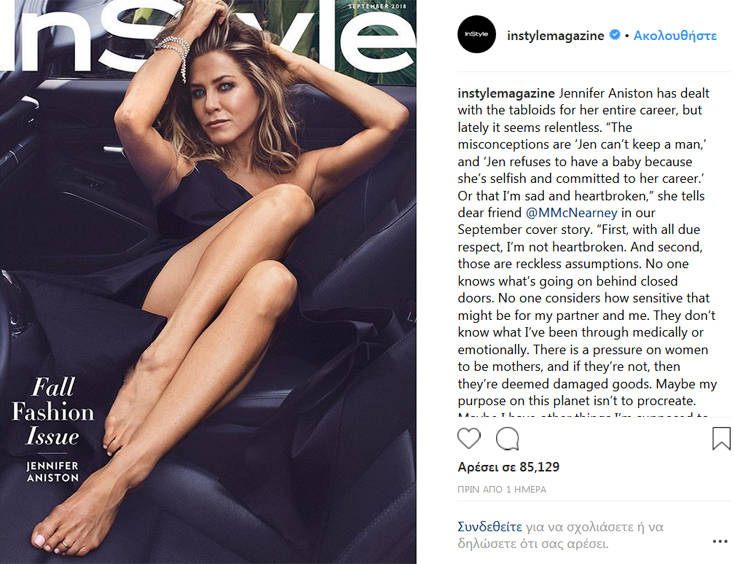
Task: Click the comment prompt text area
Action: [561, 535]
